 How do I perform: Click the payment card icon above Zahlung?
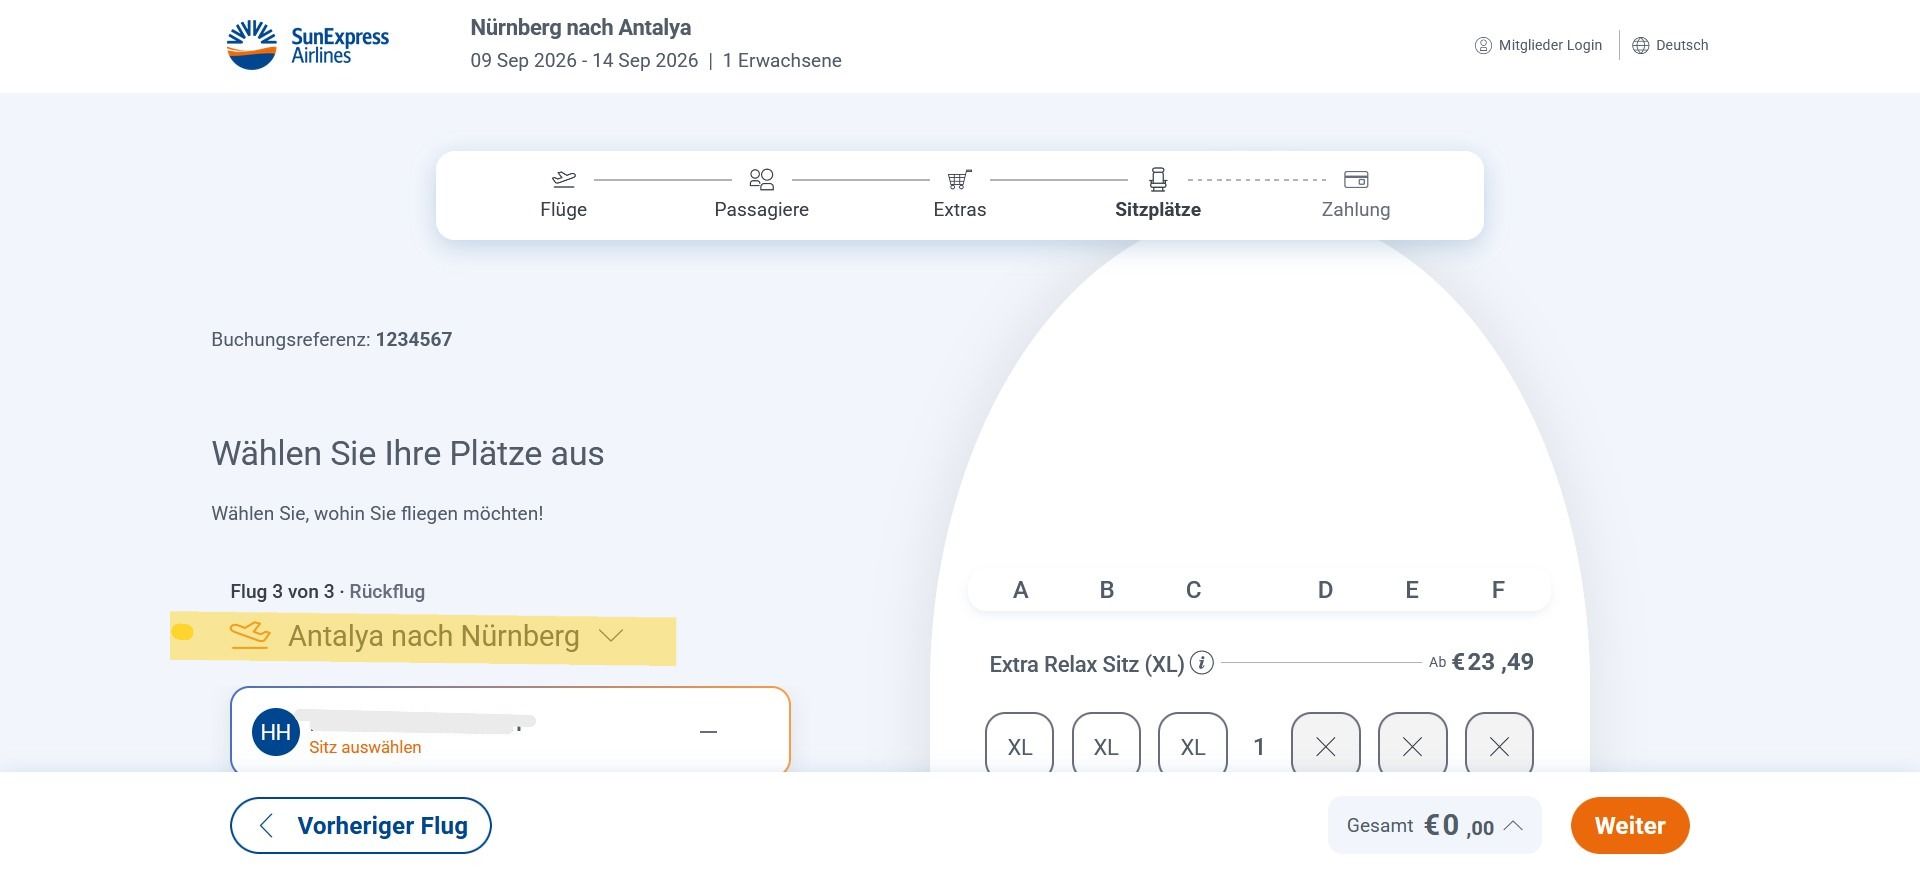[x=1356, y=179]
